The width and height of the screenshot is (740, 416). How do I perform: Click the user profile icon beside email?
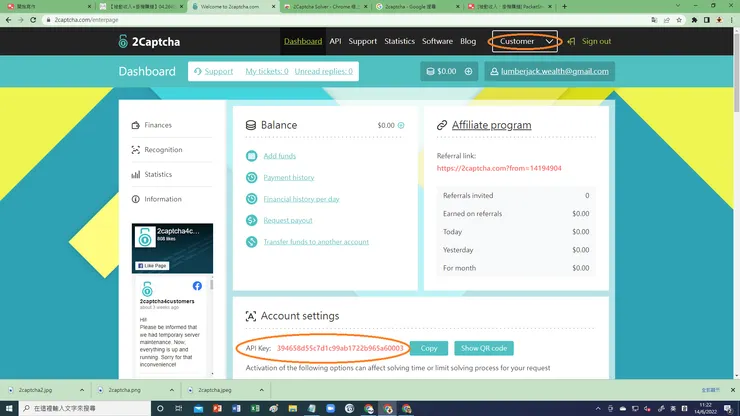click(494, 71)
